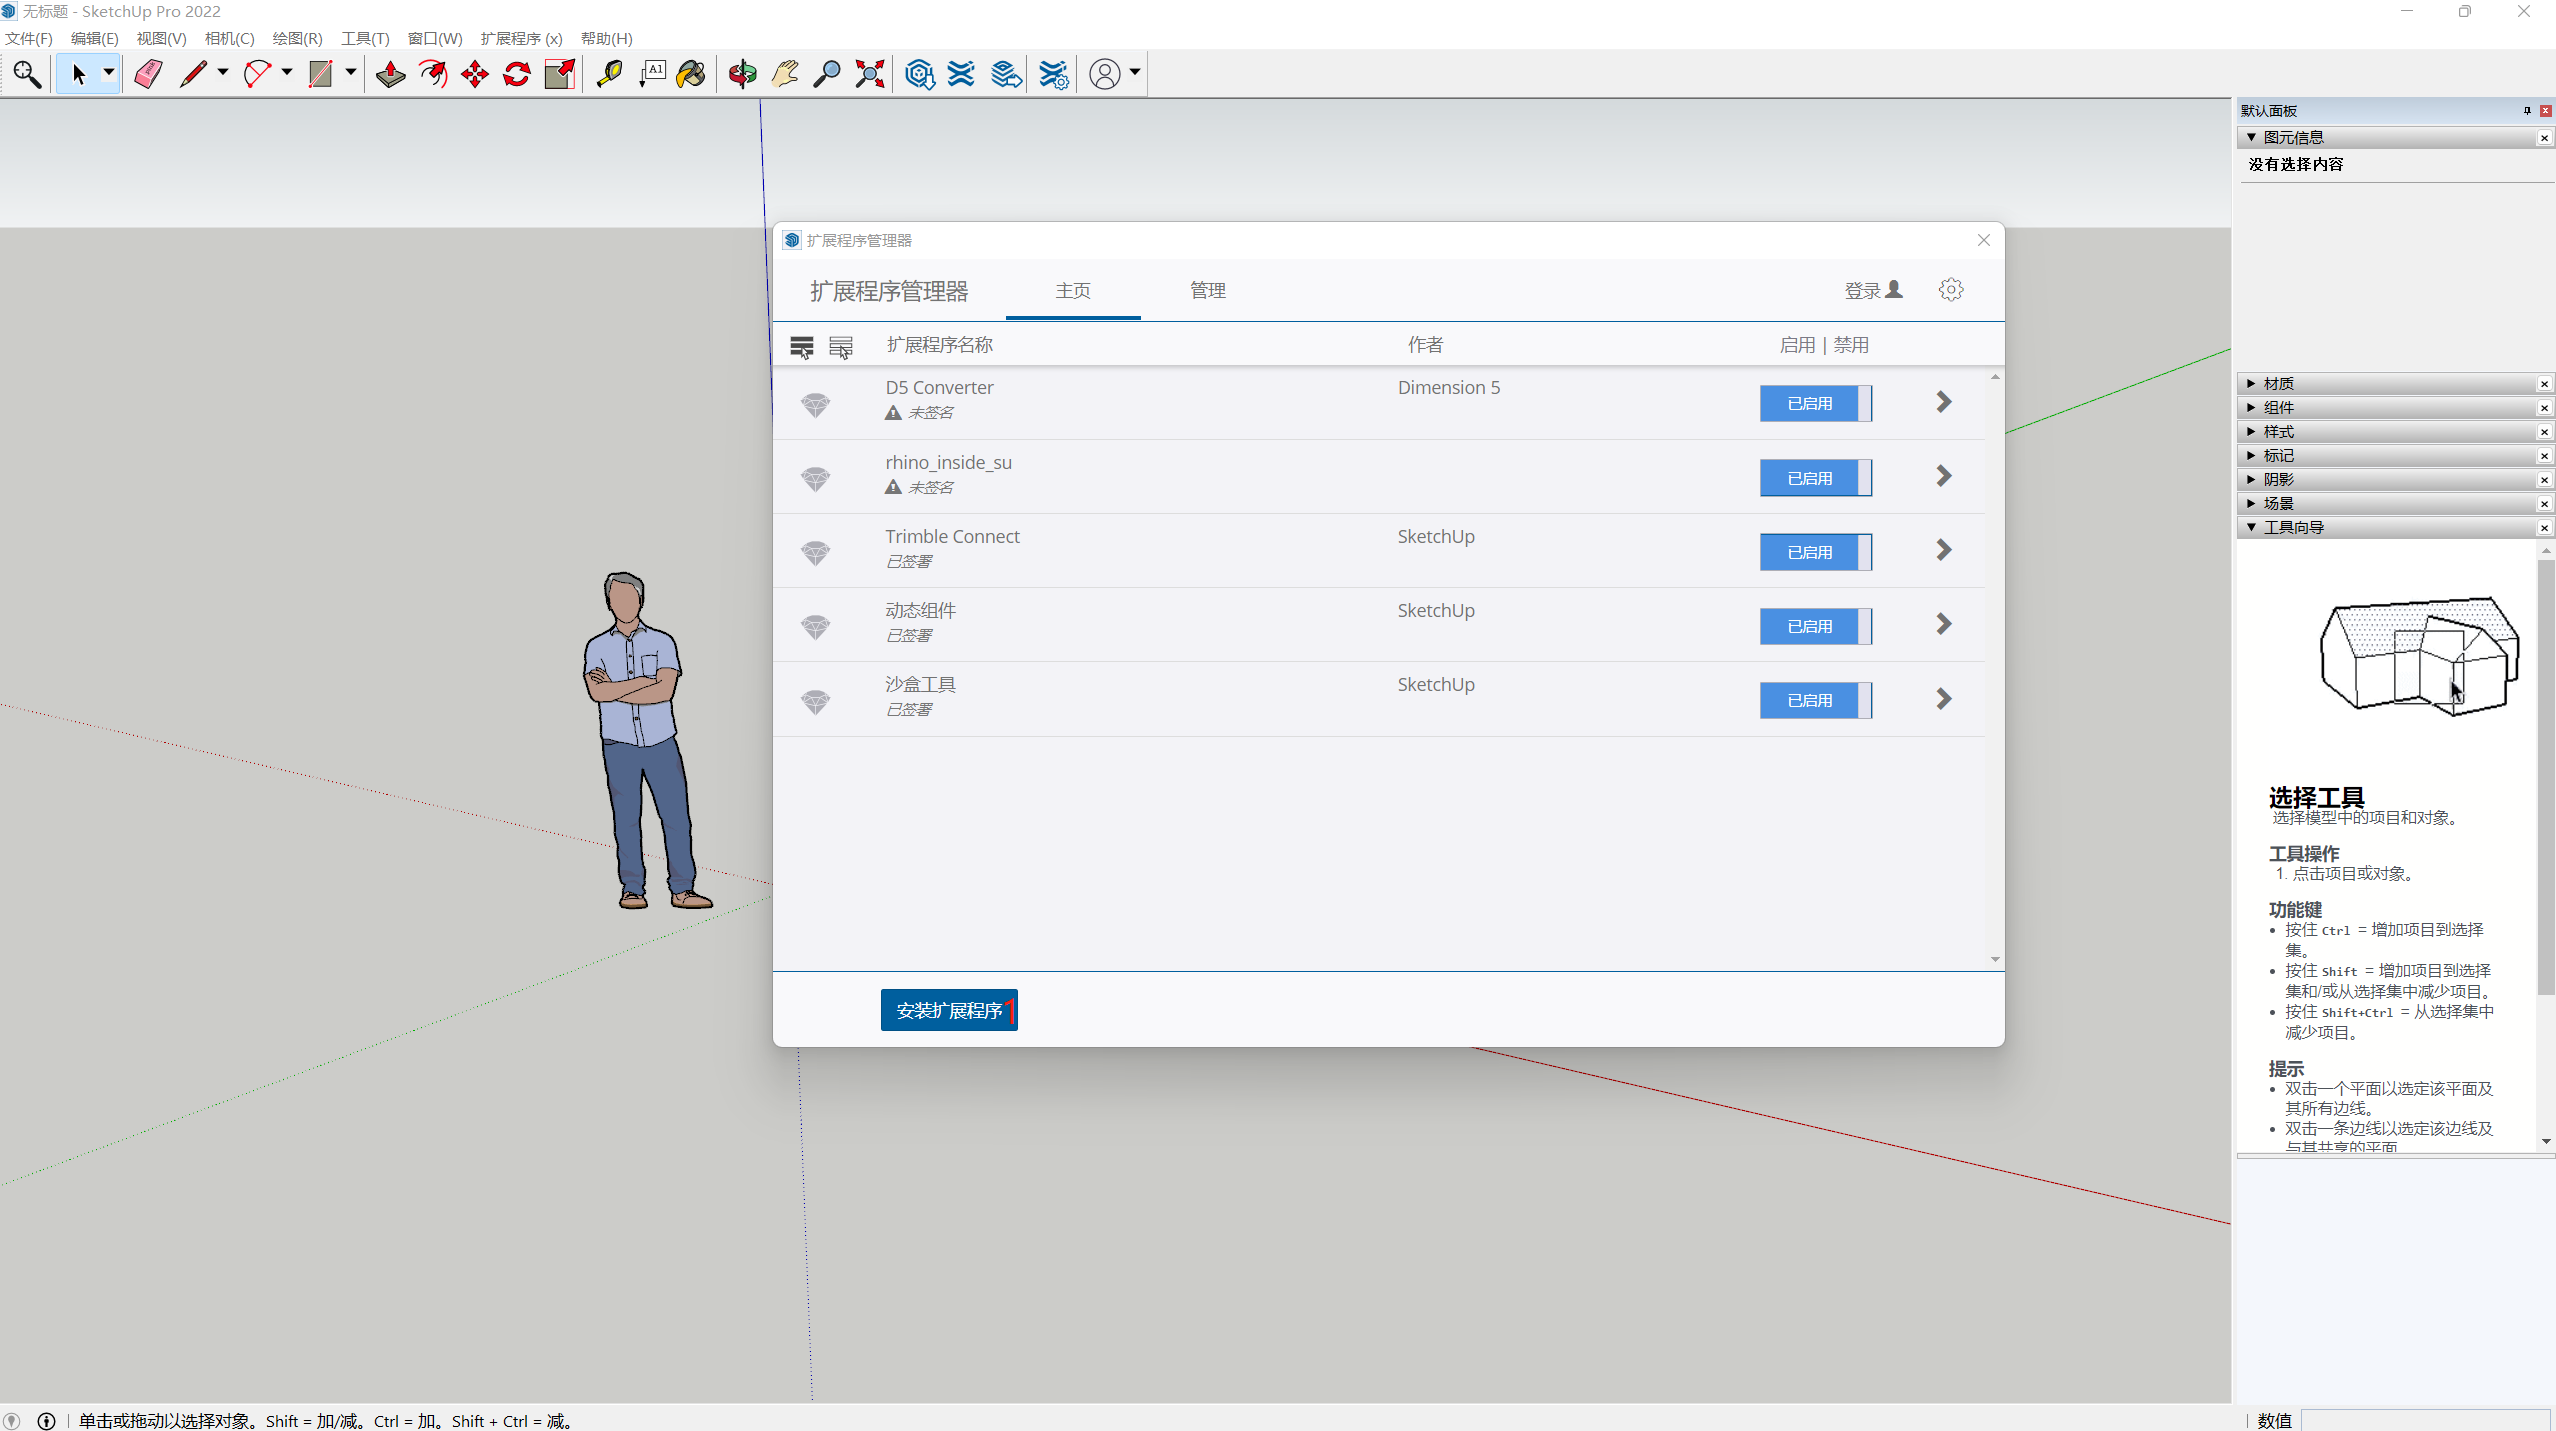Click 作者 column header
This screenshot has width=2556, height=1431.
pyautogui.click(x=1425, y=345)
